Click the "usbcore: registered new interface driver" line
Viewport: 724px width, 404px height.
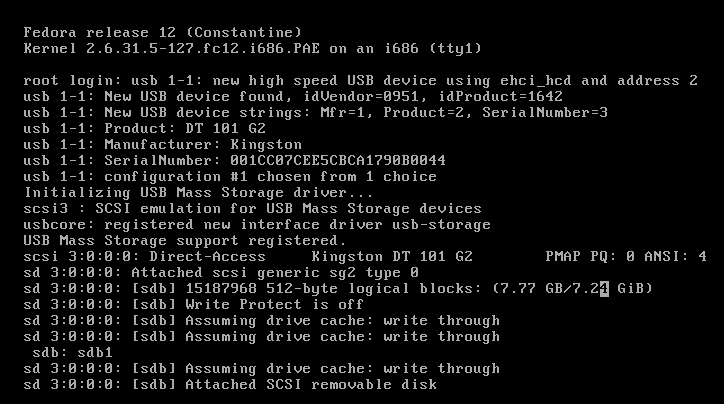coord(257,225)
